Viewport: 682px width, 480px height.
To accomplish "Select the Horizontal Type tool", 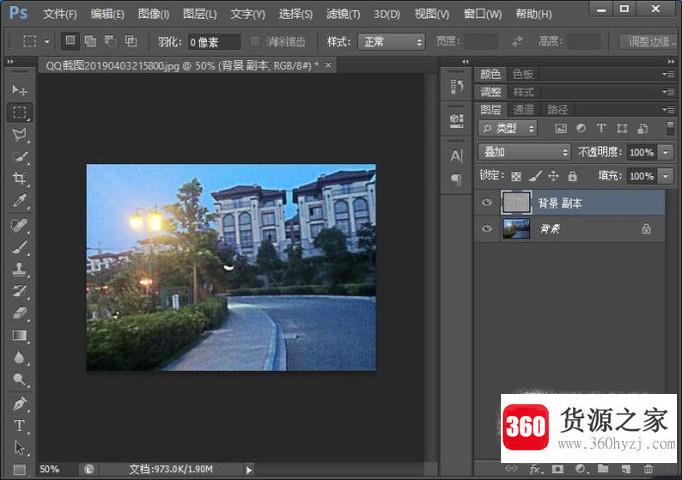I will (19, 426).
